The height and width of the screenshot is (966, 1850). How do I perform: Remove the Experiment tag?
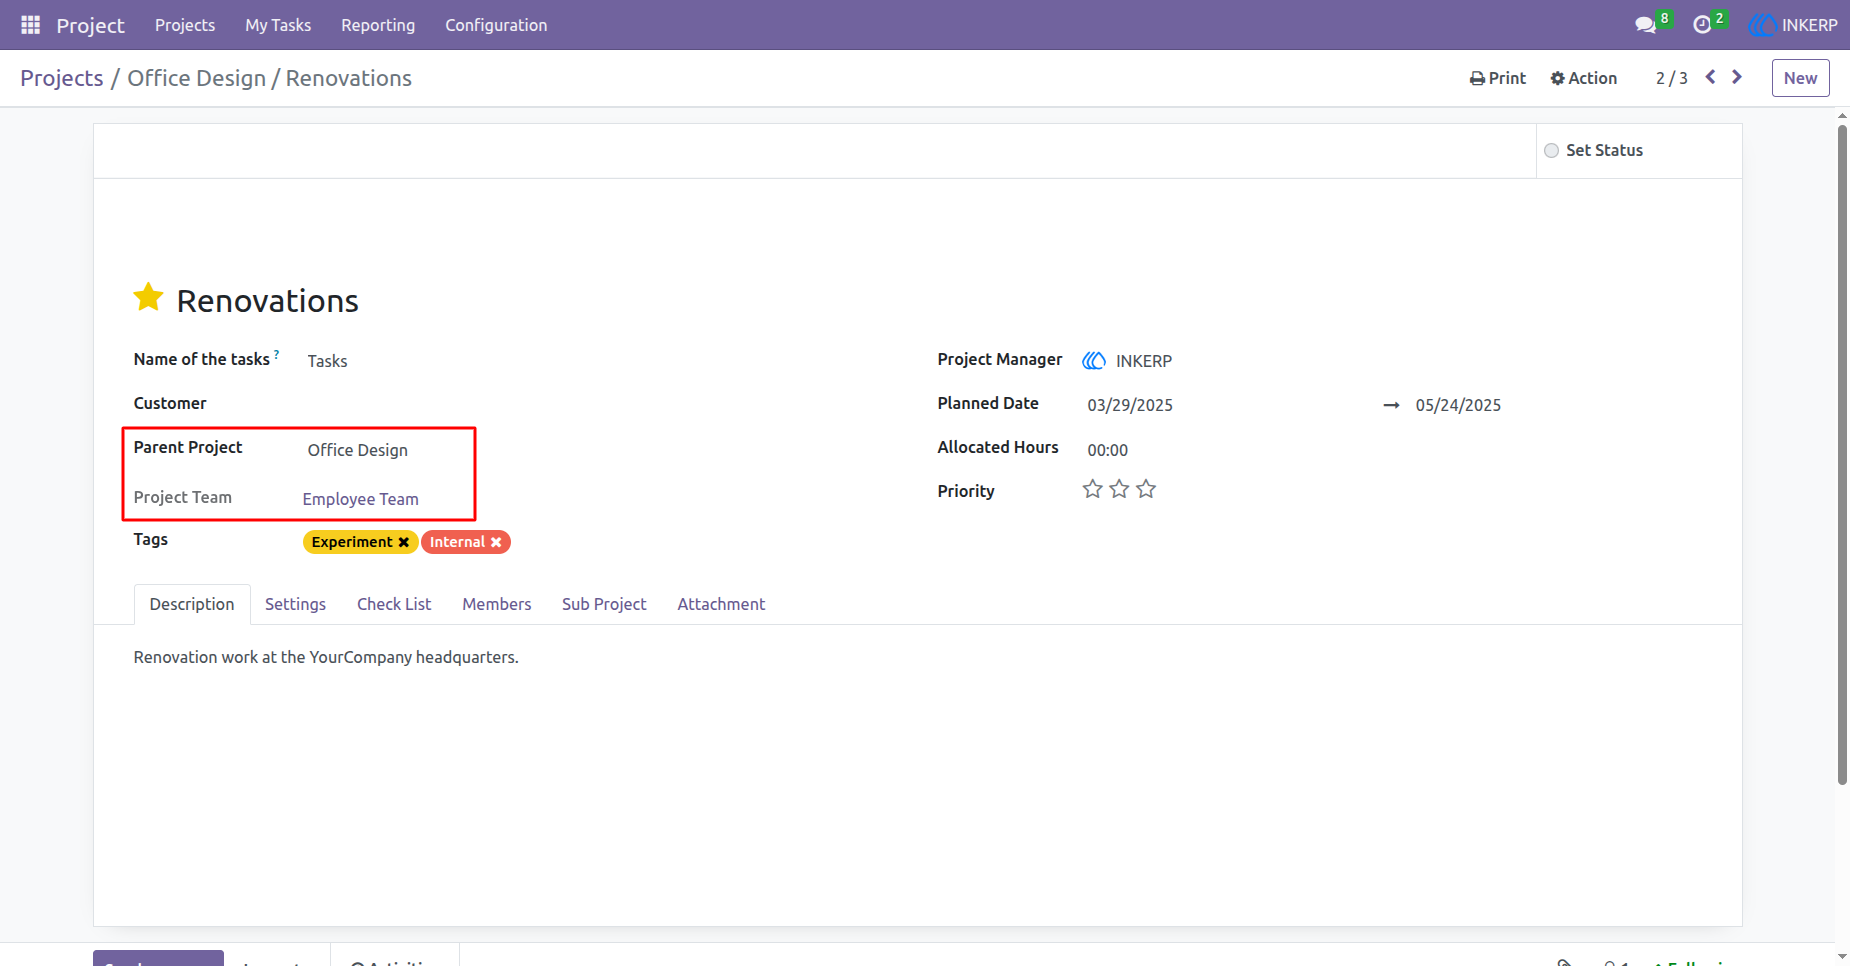(x=404, y=542)
